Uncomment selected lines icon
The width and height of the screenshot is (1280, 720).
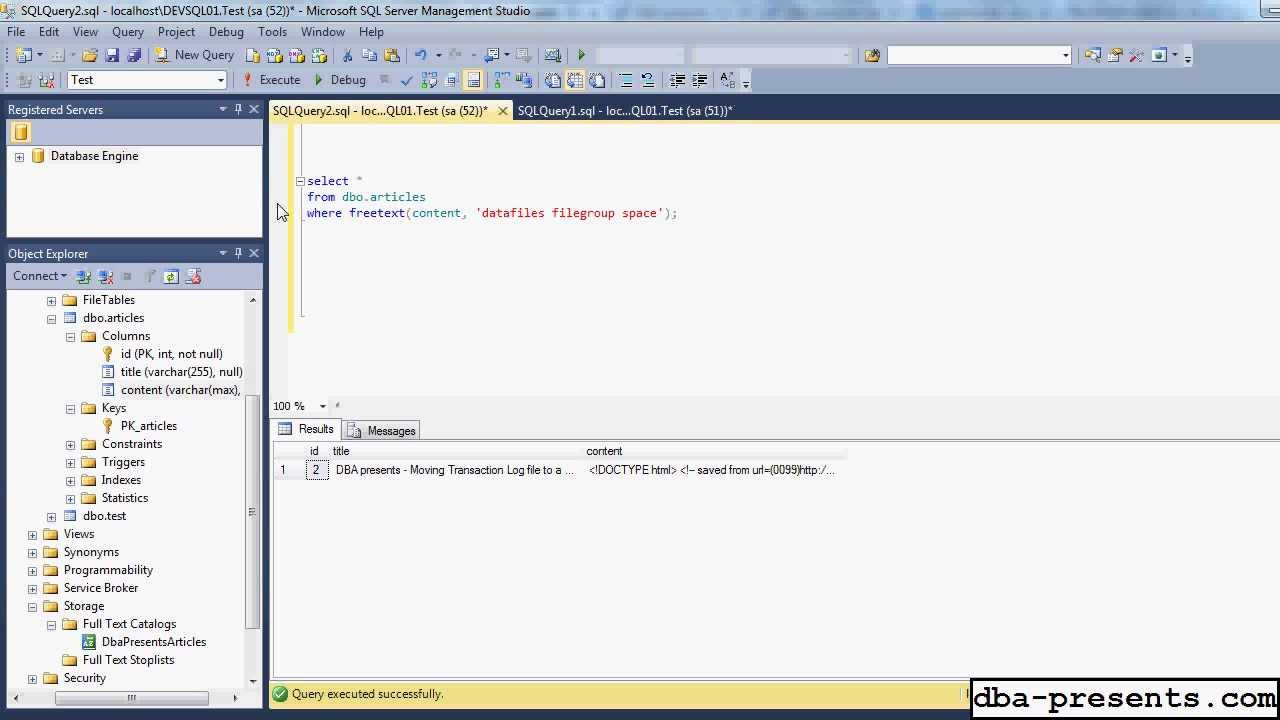(x=647, y=80)
